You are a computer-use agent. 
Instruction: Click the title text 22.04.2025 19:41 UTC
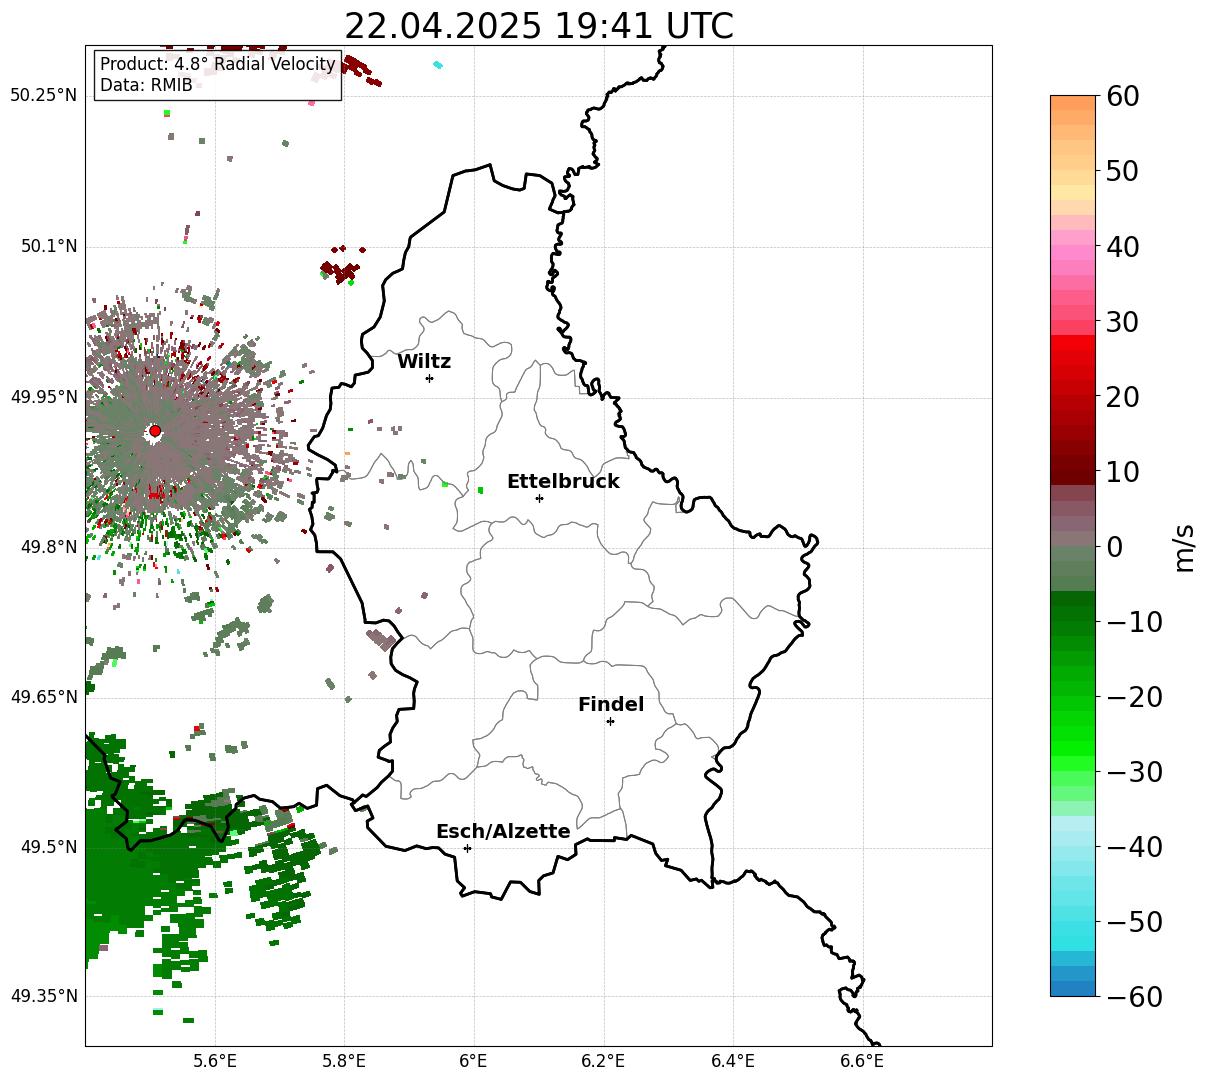[x=538, y=26]
